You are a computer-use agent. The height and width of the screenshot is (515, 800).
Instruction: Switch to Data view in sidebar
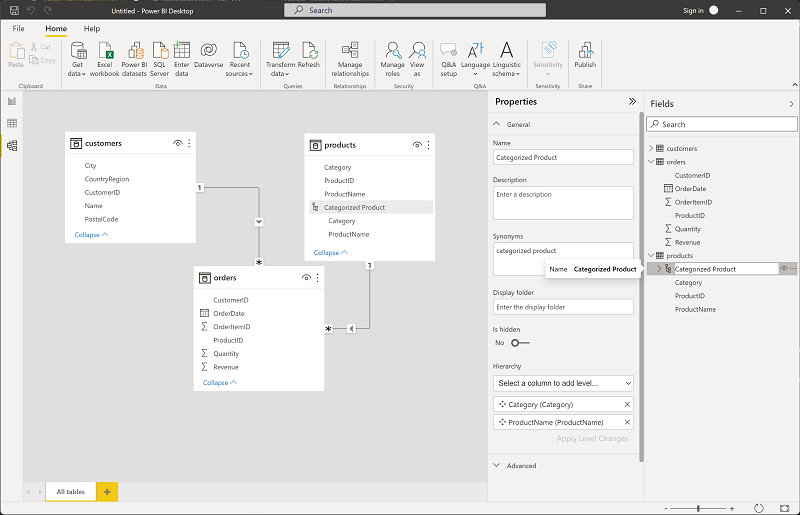12,123
